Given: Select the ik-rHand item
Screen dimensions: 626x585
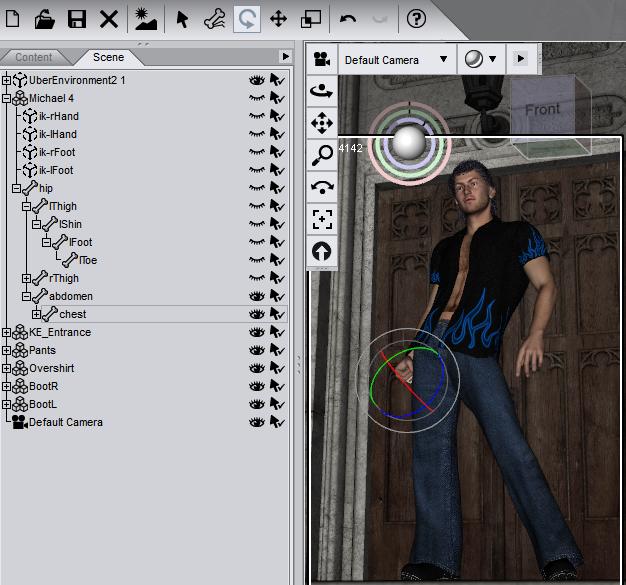Looking at the screenshot, I should (x=59, y=116).
